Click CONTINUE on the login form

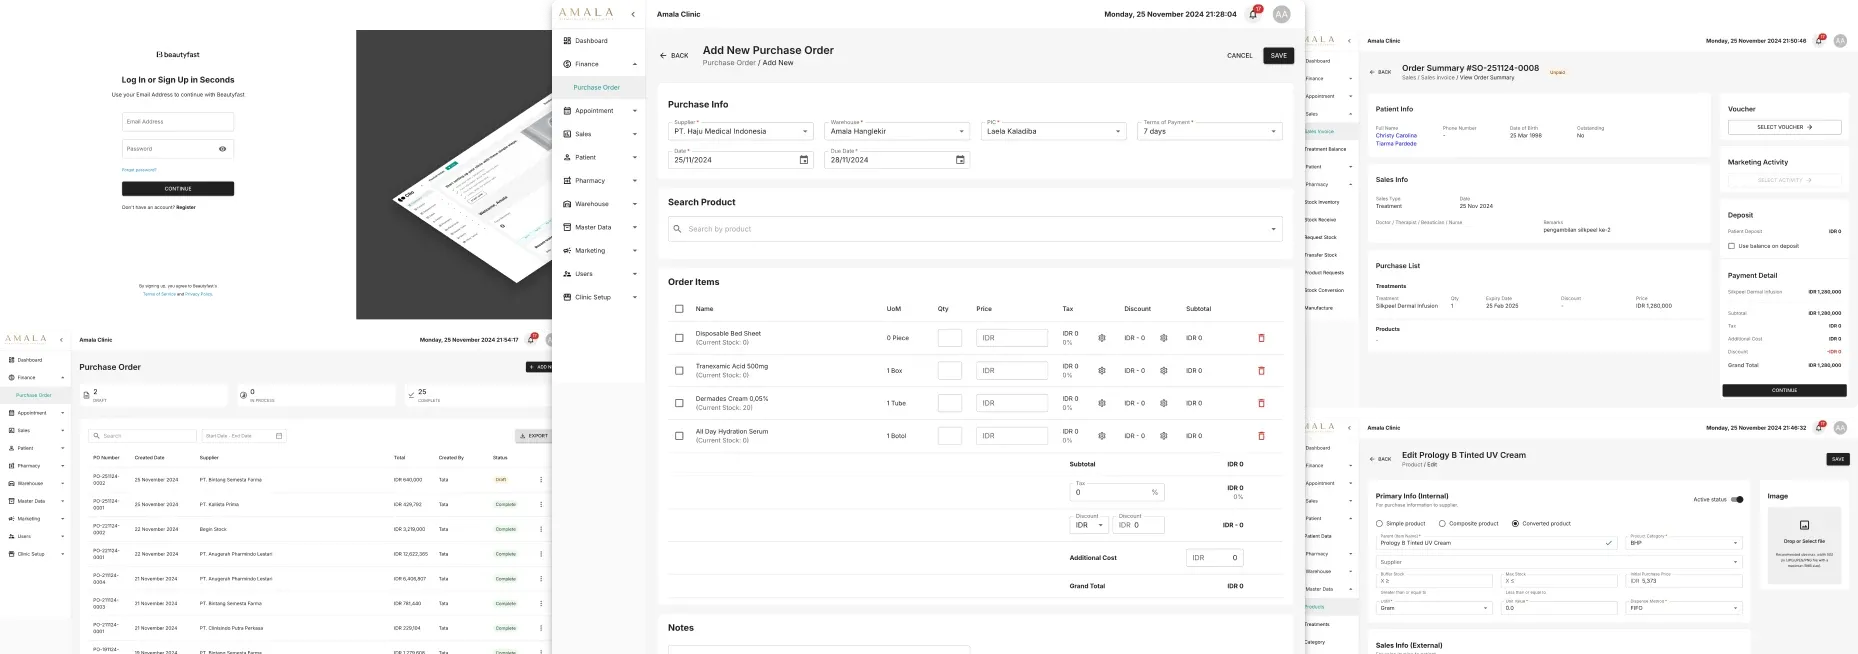click(178, 189)
